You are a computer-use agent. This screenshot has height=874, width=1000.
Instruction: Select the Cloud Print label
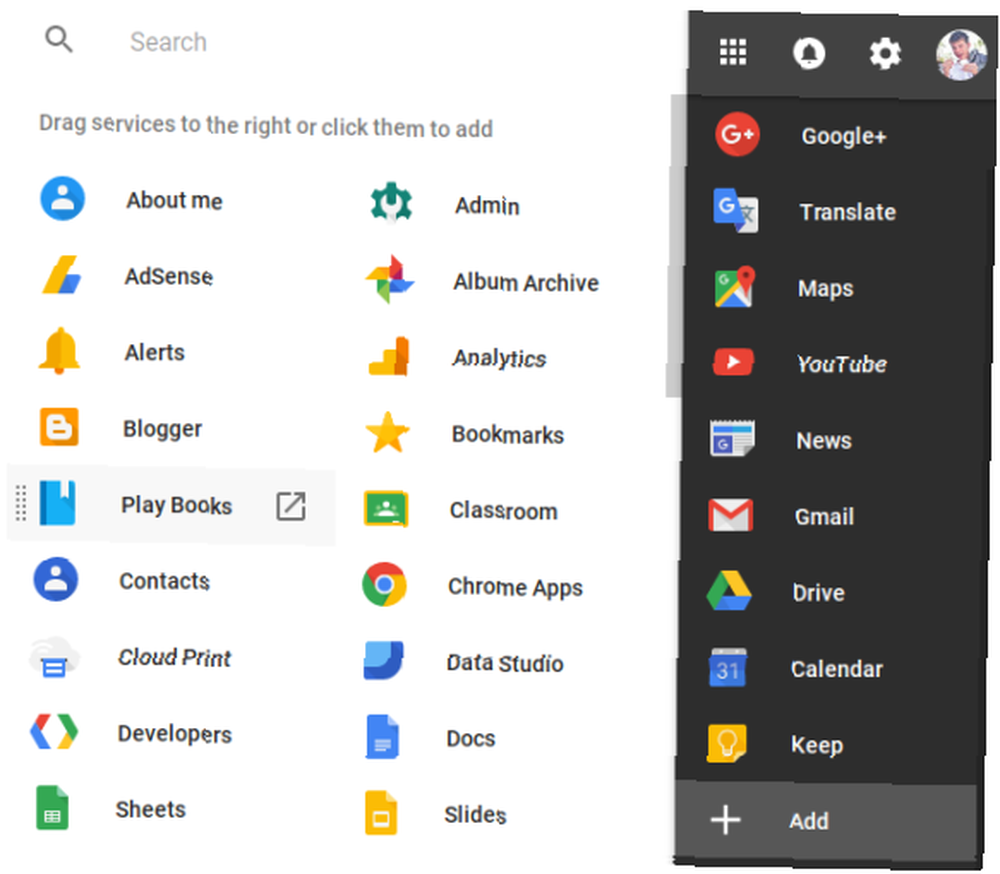[x=175, y=657]
